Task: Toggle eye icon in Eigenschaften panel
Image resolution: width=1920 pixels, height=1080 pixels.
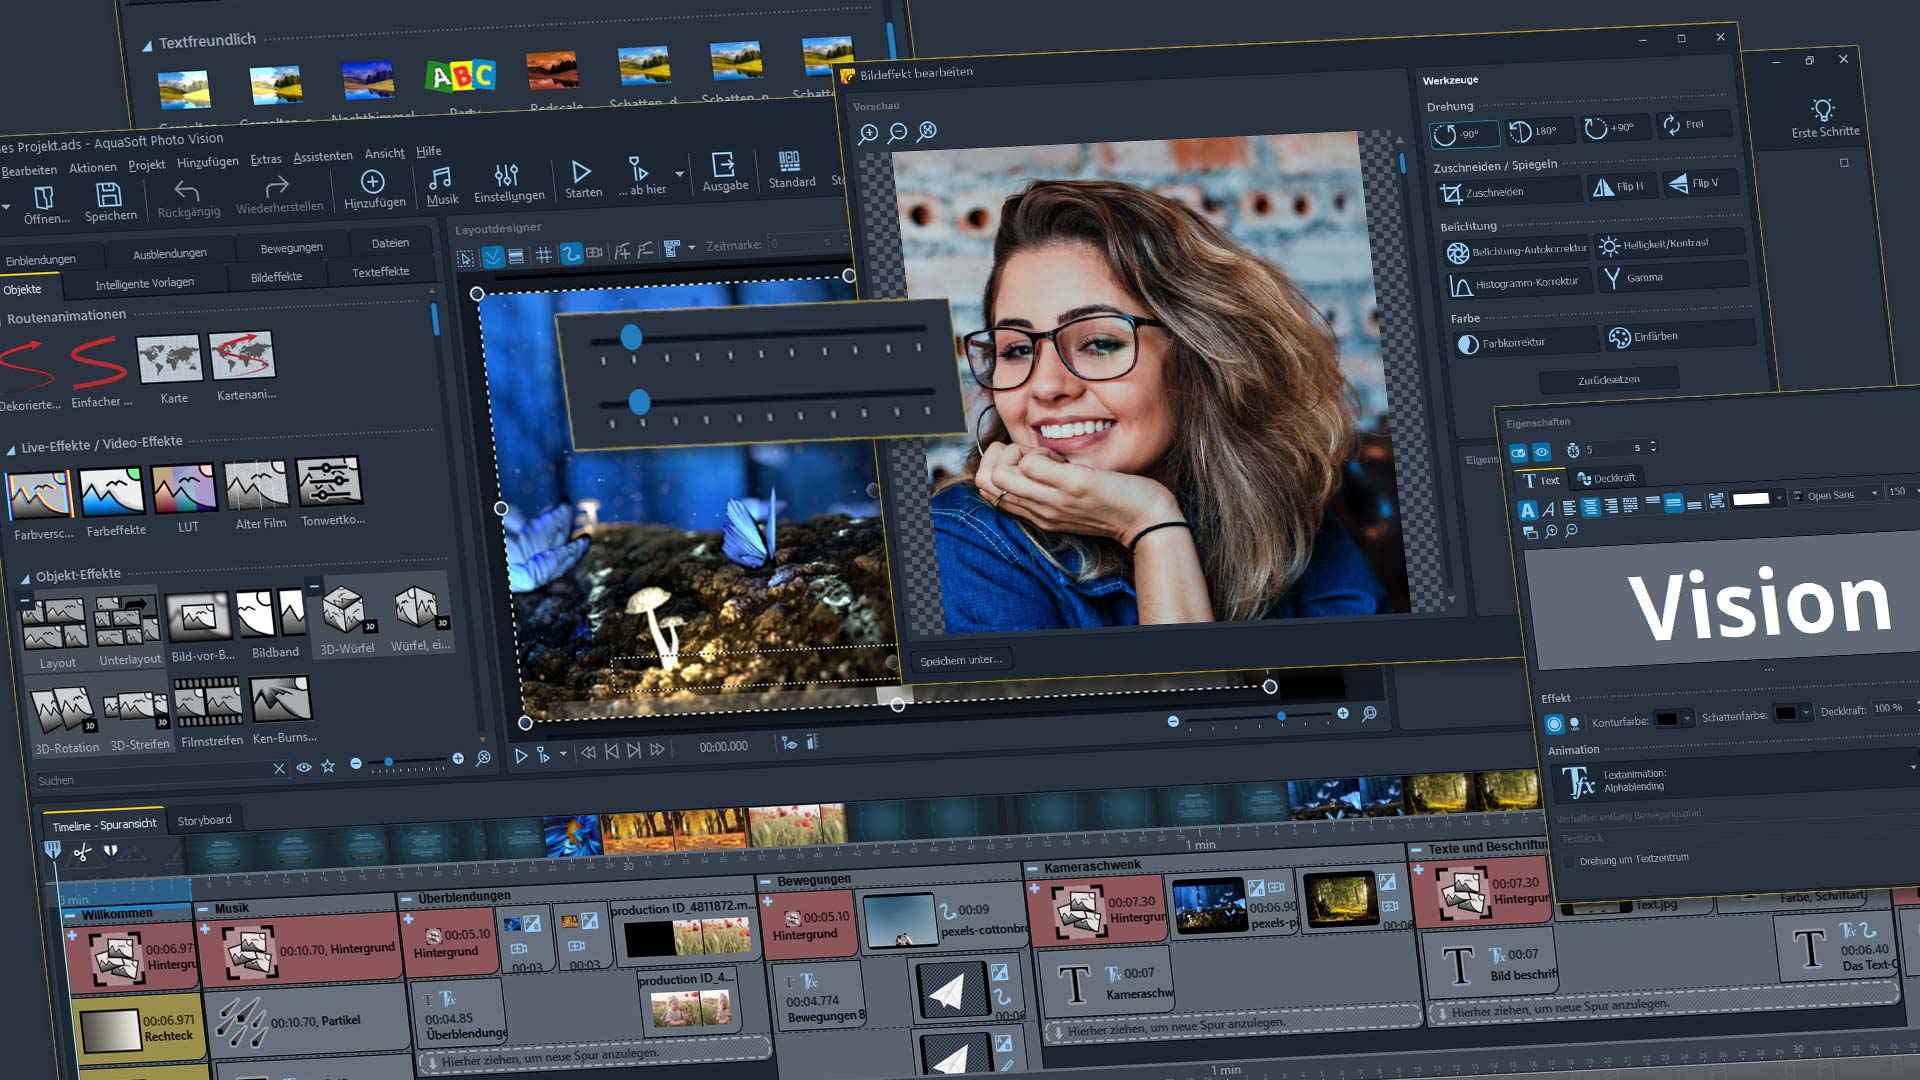Action: (x=1541, y=452)
